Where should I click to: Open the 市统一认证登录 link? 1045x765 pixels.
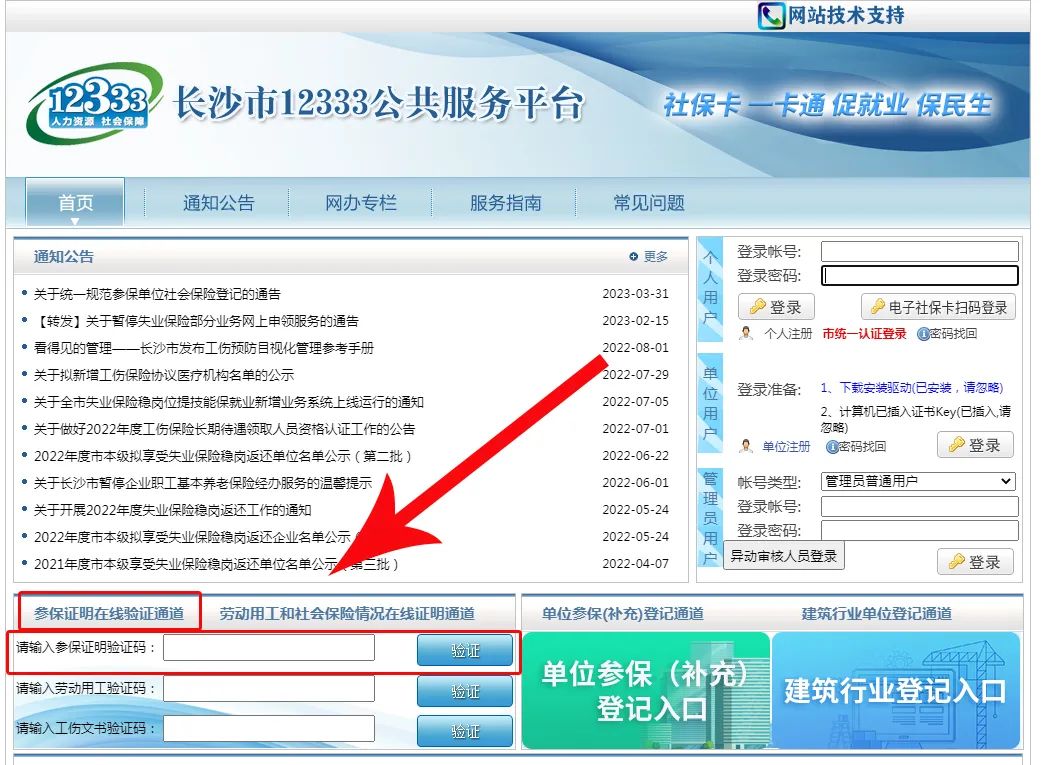[864, 334]
